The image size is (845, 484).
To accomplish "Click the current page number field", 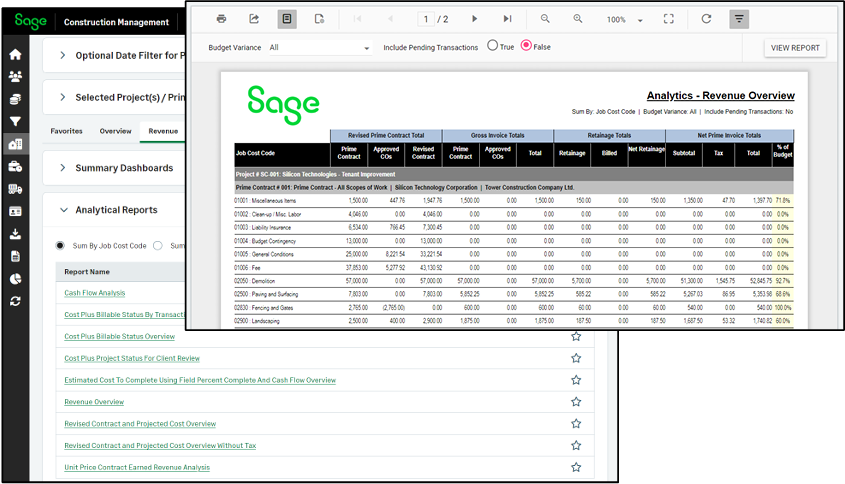I will [x=426, y=19].
